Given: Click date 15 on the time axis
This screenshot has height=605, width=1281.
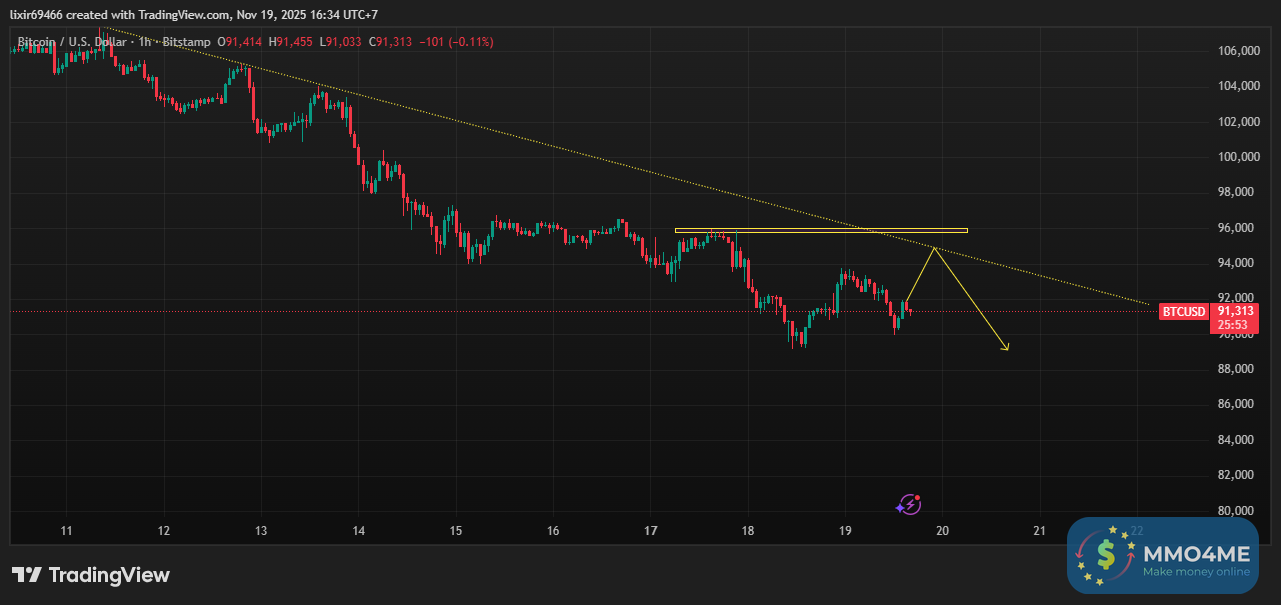Looking at the screenshot, I should click(455, 531).
